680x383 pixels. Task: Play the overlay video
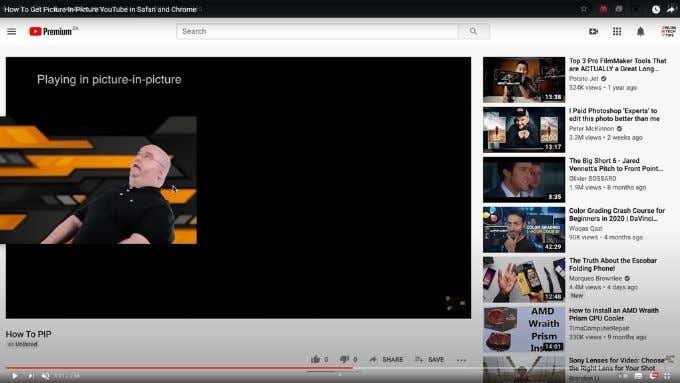15,376
